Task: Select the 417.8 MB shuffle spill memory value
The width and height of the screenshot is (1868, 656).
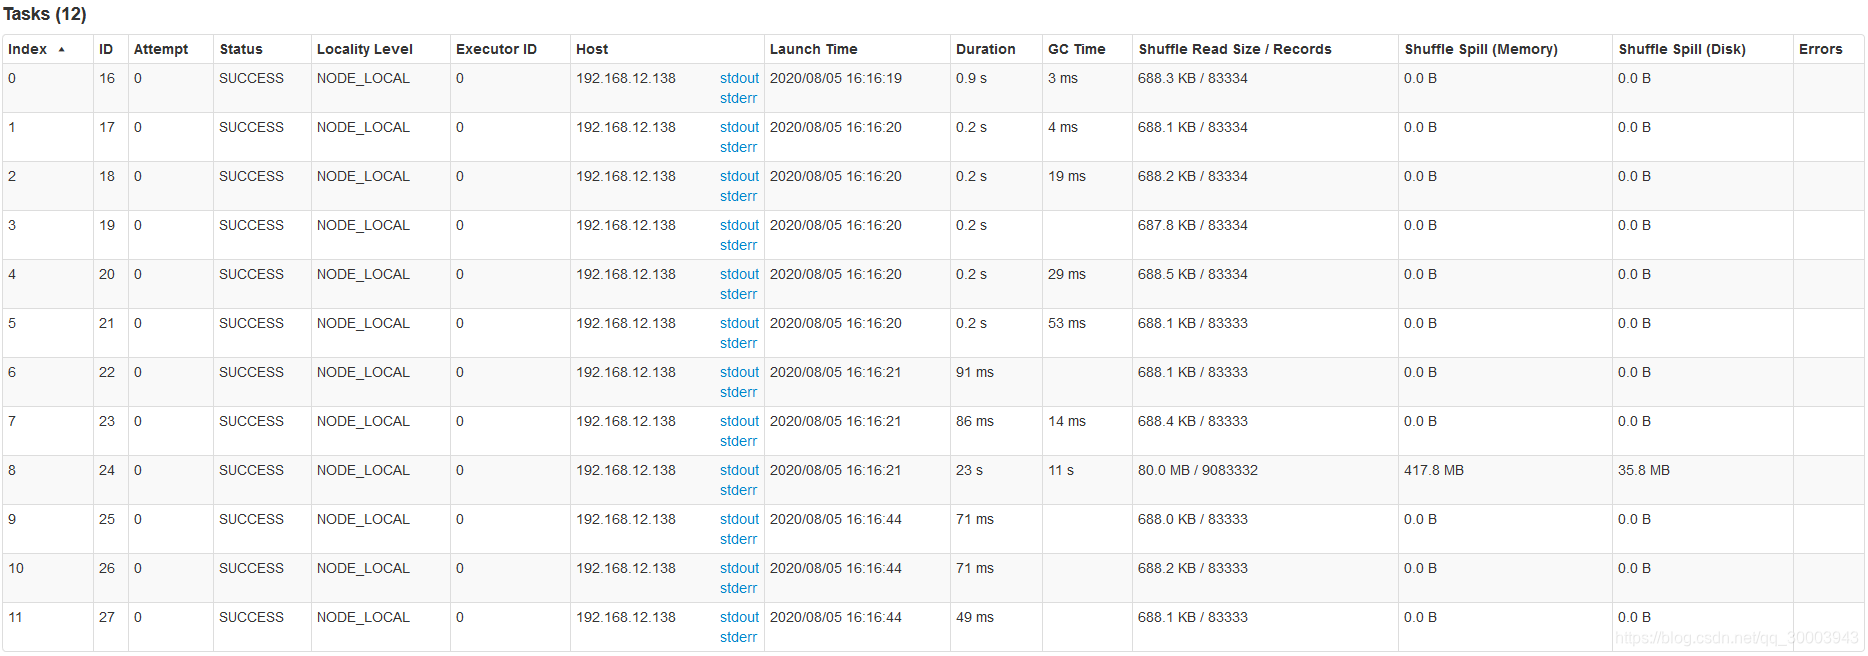Action: click(x=1434, y=470)
